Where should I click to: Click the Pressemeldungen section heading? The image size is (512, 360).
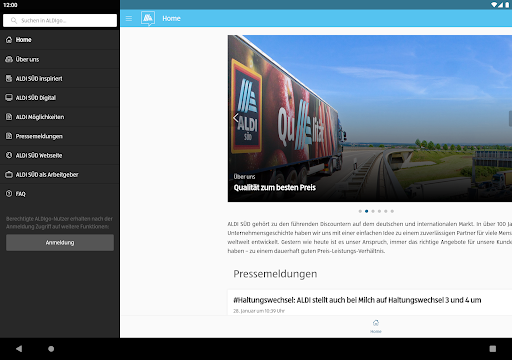pos(275,274)
